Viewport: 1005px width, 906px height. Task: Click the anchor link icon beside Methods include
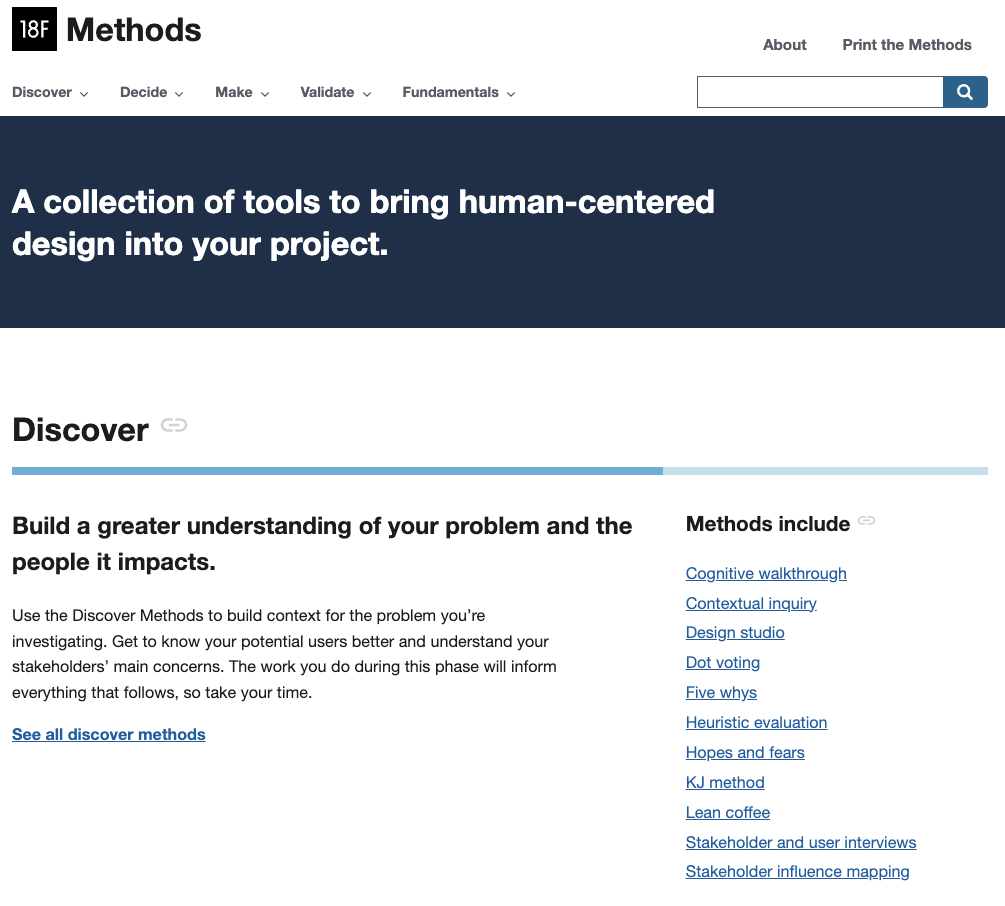[865, 521]
